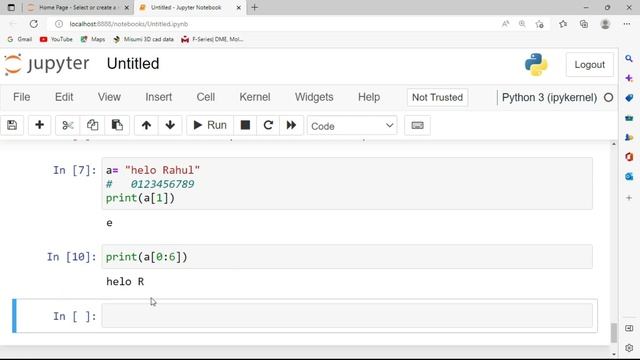Open the Edit menu
The height and width of the screenshot is (360, 640).
(x=64, y=97)
